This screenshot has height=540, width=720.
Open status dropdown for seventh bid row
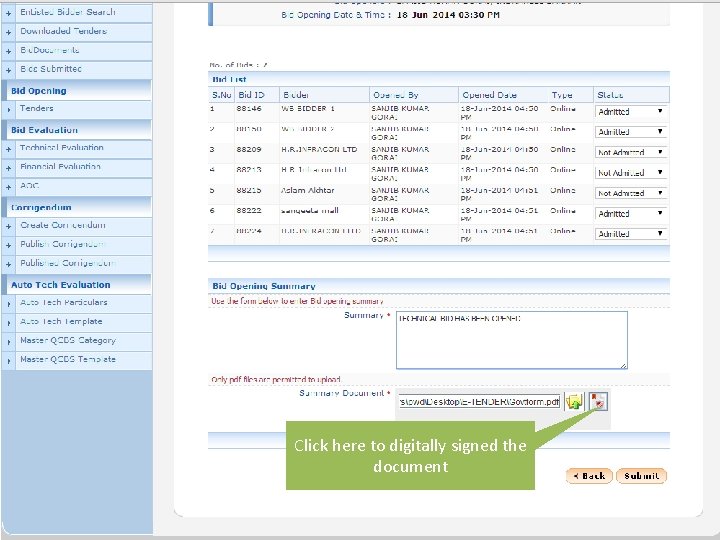tap(630, 234)
